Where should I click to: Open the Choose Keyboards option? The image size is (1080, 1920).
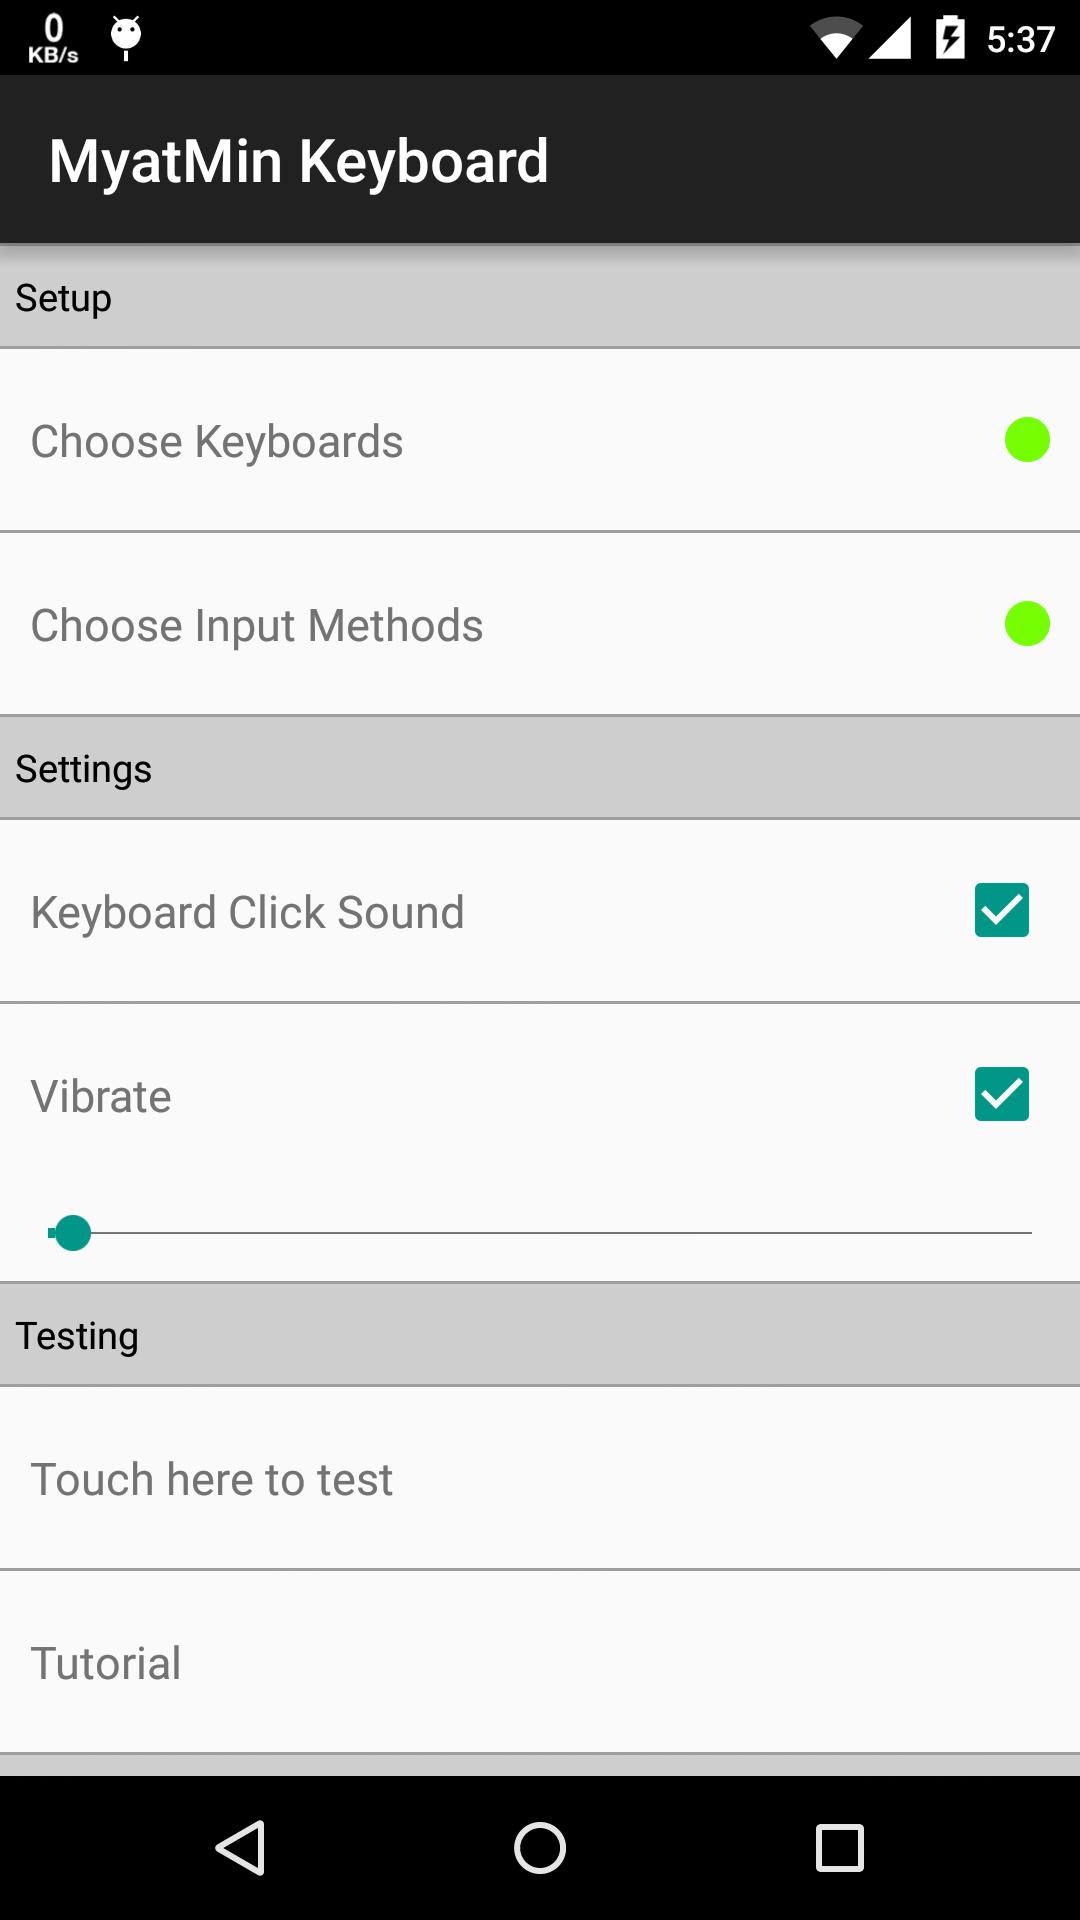pyautogui.click(x=217, y=441)
